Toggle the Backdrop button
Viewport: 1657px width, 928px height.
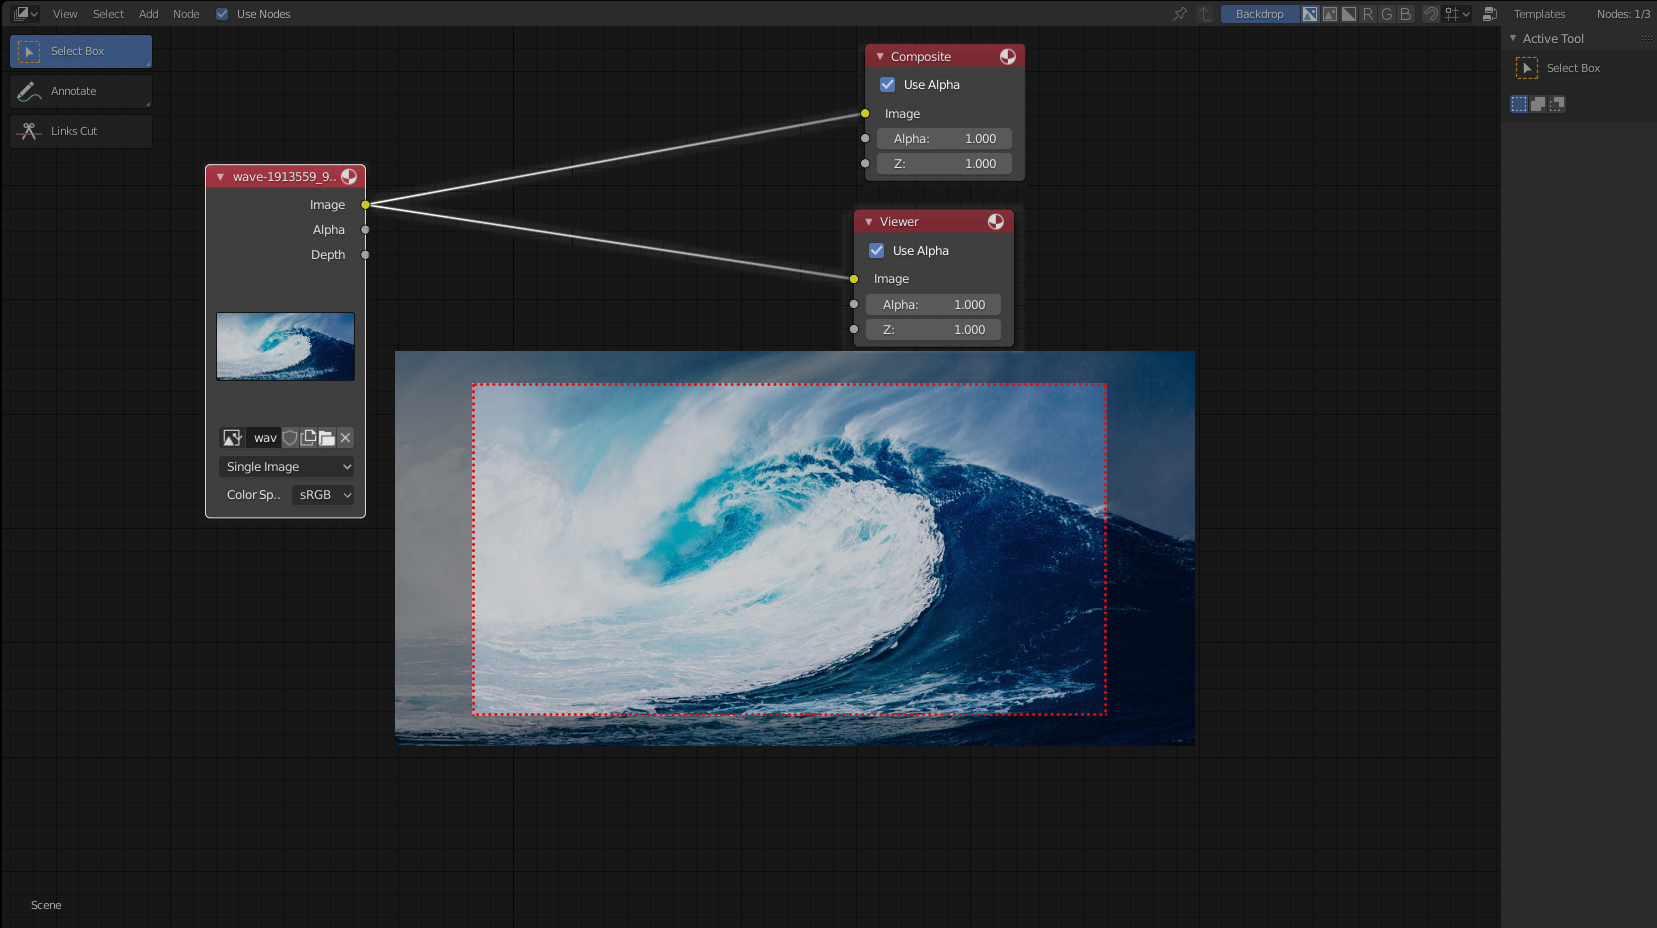(x=1260, y=14)
